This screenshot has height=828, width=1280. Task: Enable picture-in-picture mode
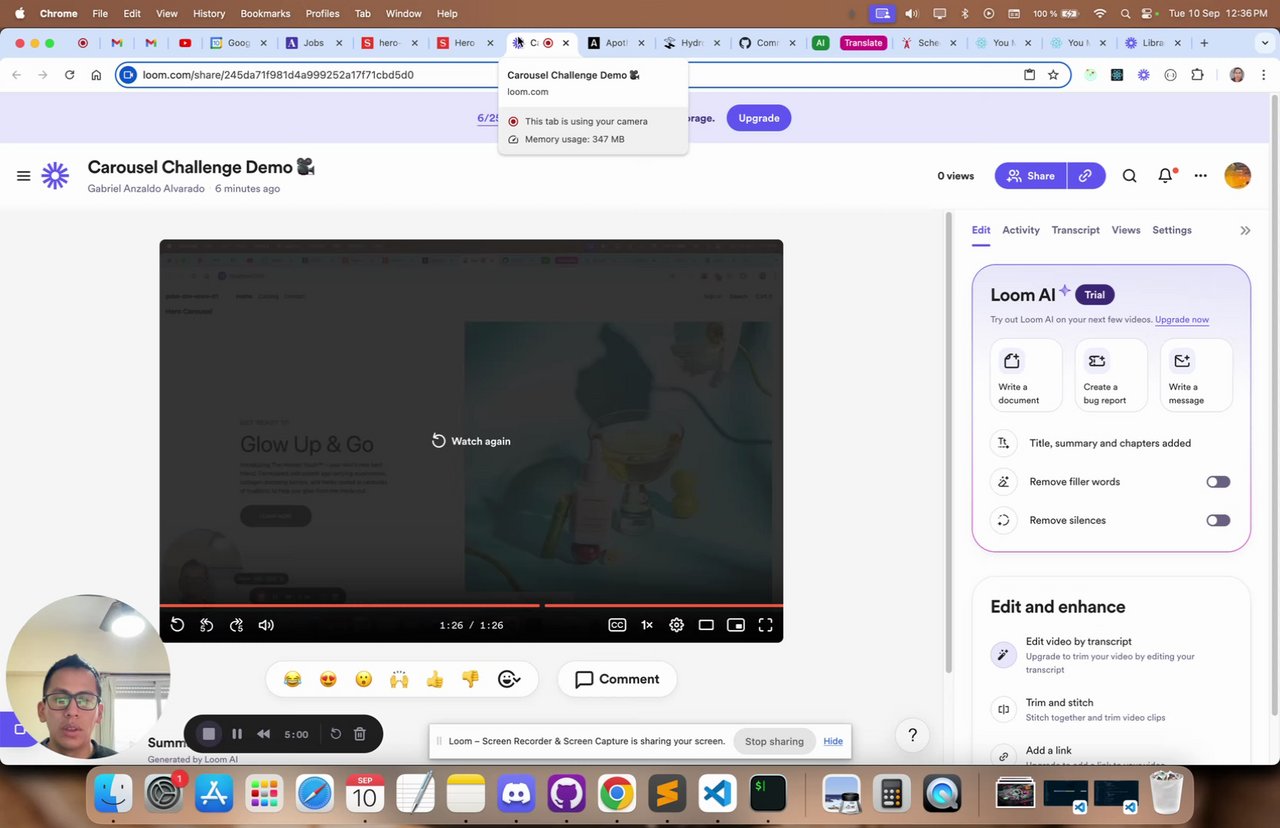pyautogui.click(x=736, y=625)
